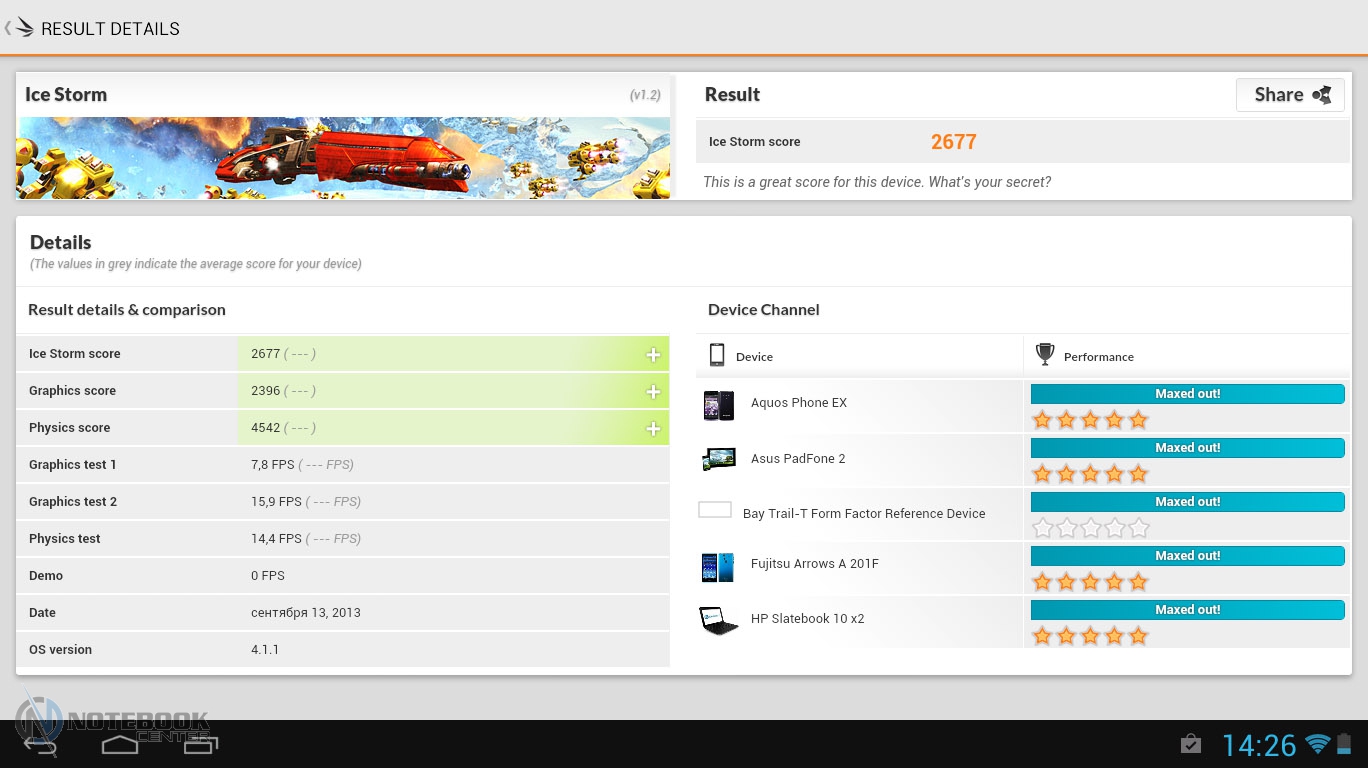Screen dimensions: 1368x768
Task: Sort by Performance column header
Action: (x=1097, y=357)
